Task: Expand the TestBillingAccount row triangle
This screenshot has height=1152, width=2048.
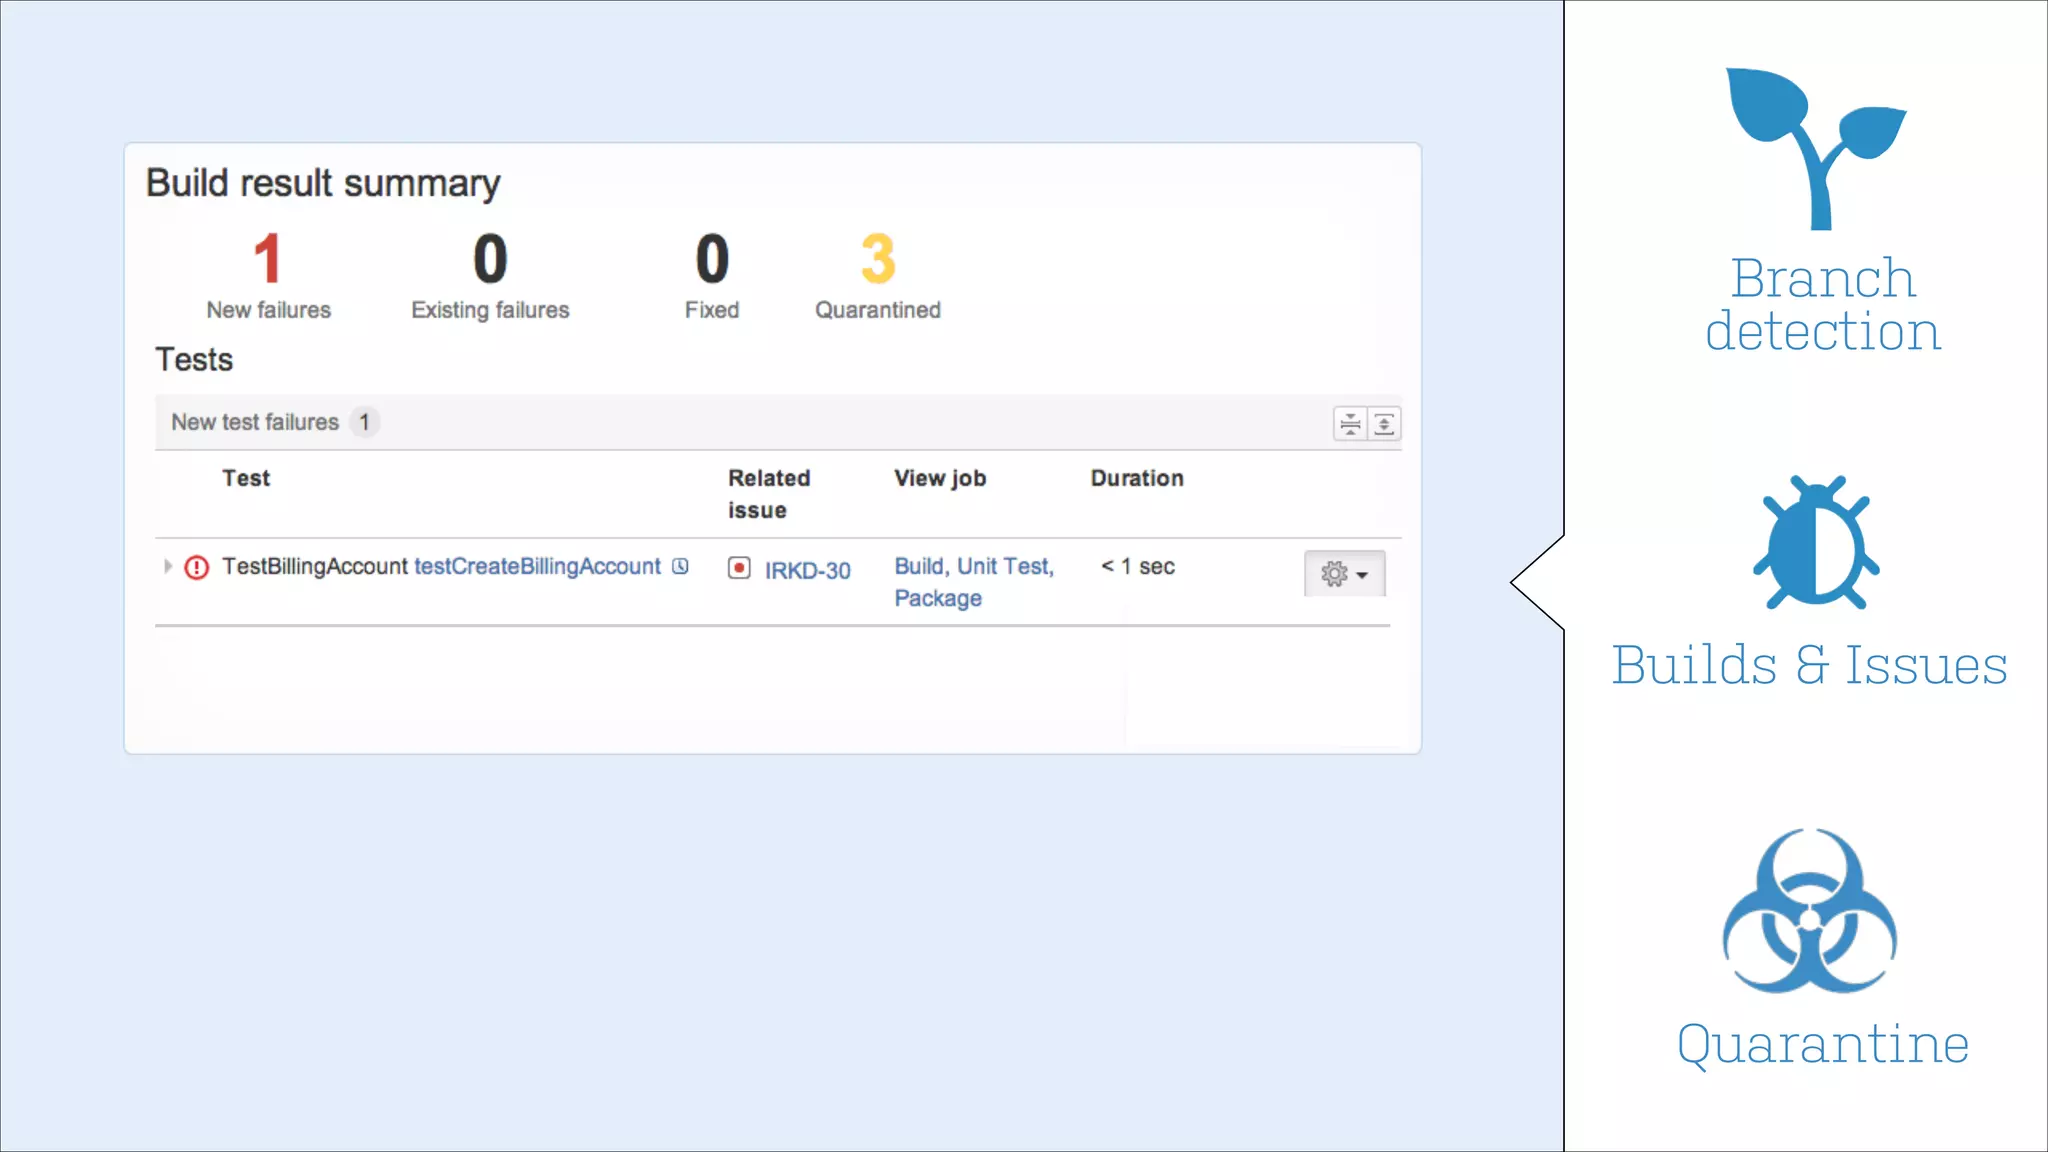Action: [x=167, y=566]
